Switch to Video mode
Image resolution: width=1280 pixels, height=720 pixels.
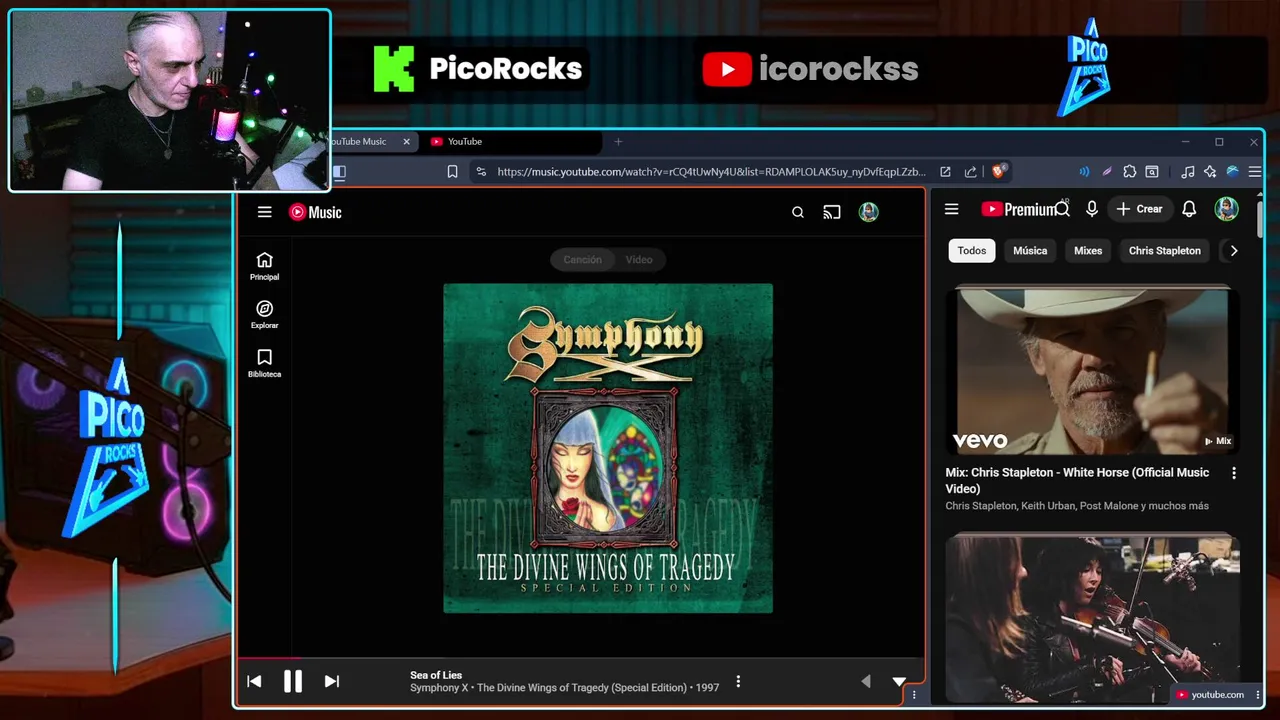tap(639, 260)
